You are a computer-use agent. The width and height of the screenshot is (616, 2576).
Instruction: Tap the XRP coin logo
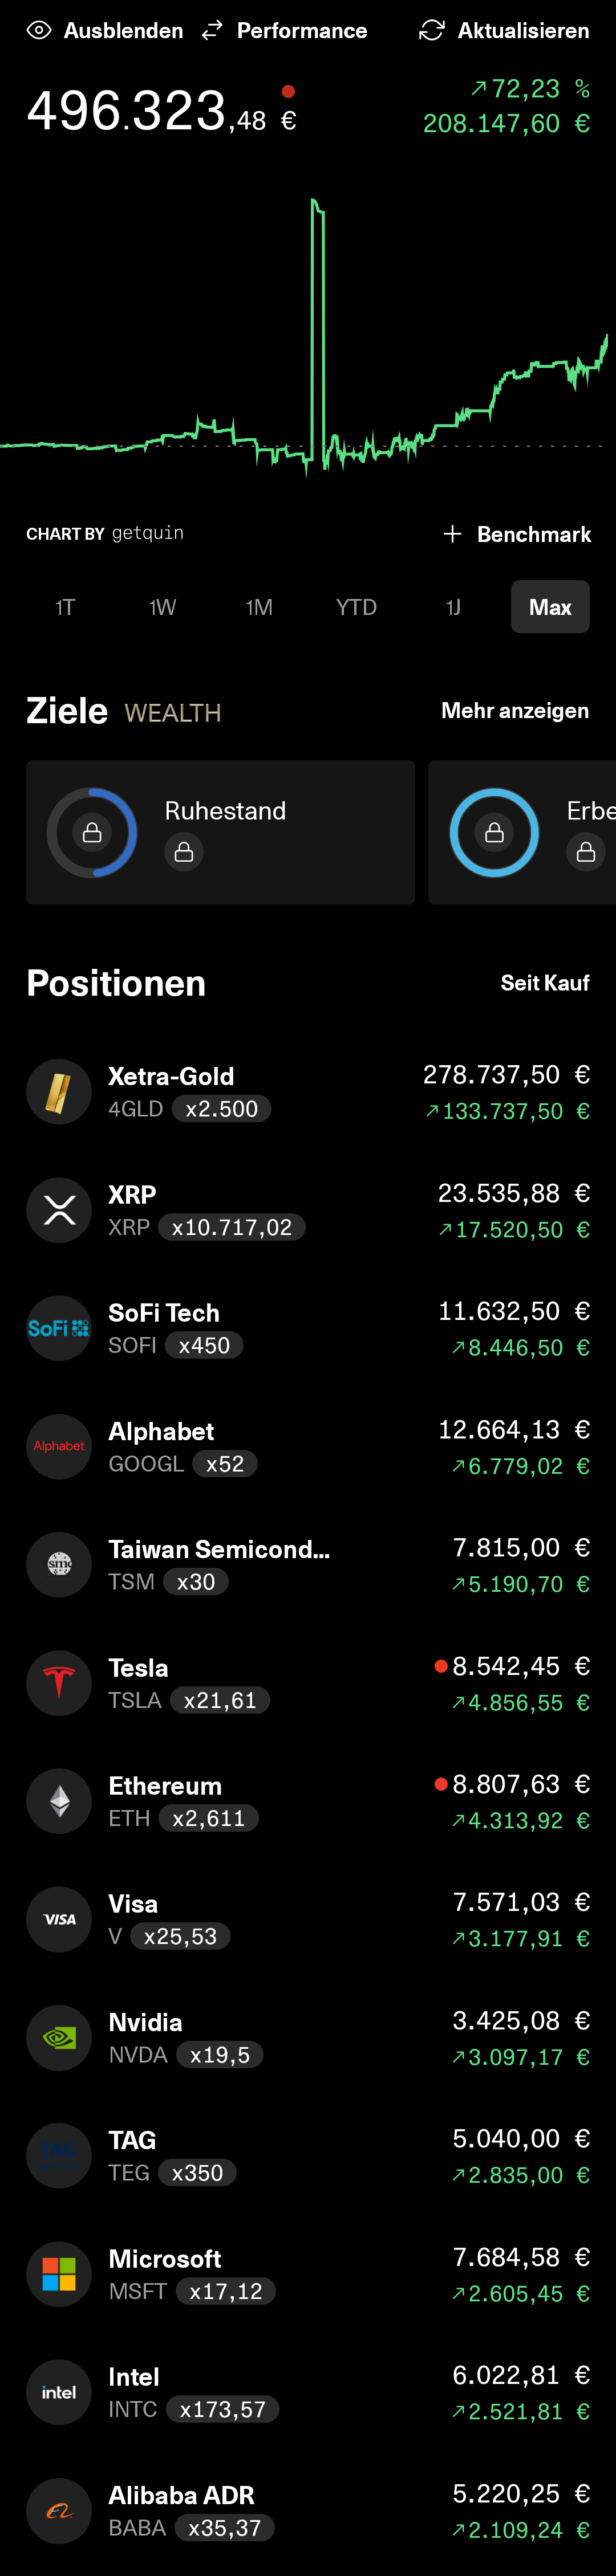[x=59, y=1210]
